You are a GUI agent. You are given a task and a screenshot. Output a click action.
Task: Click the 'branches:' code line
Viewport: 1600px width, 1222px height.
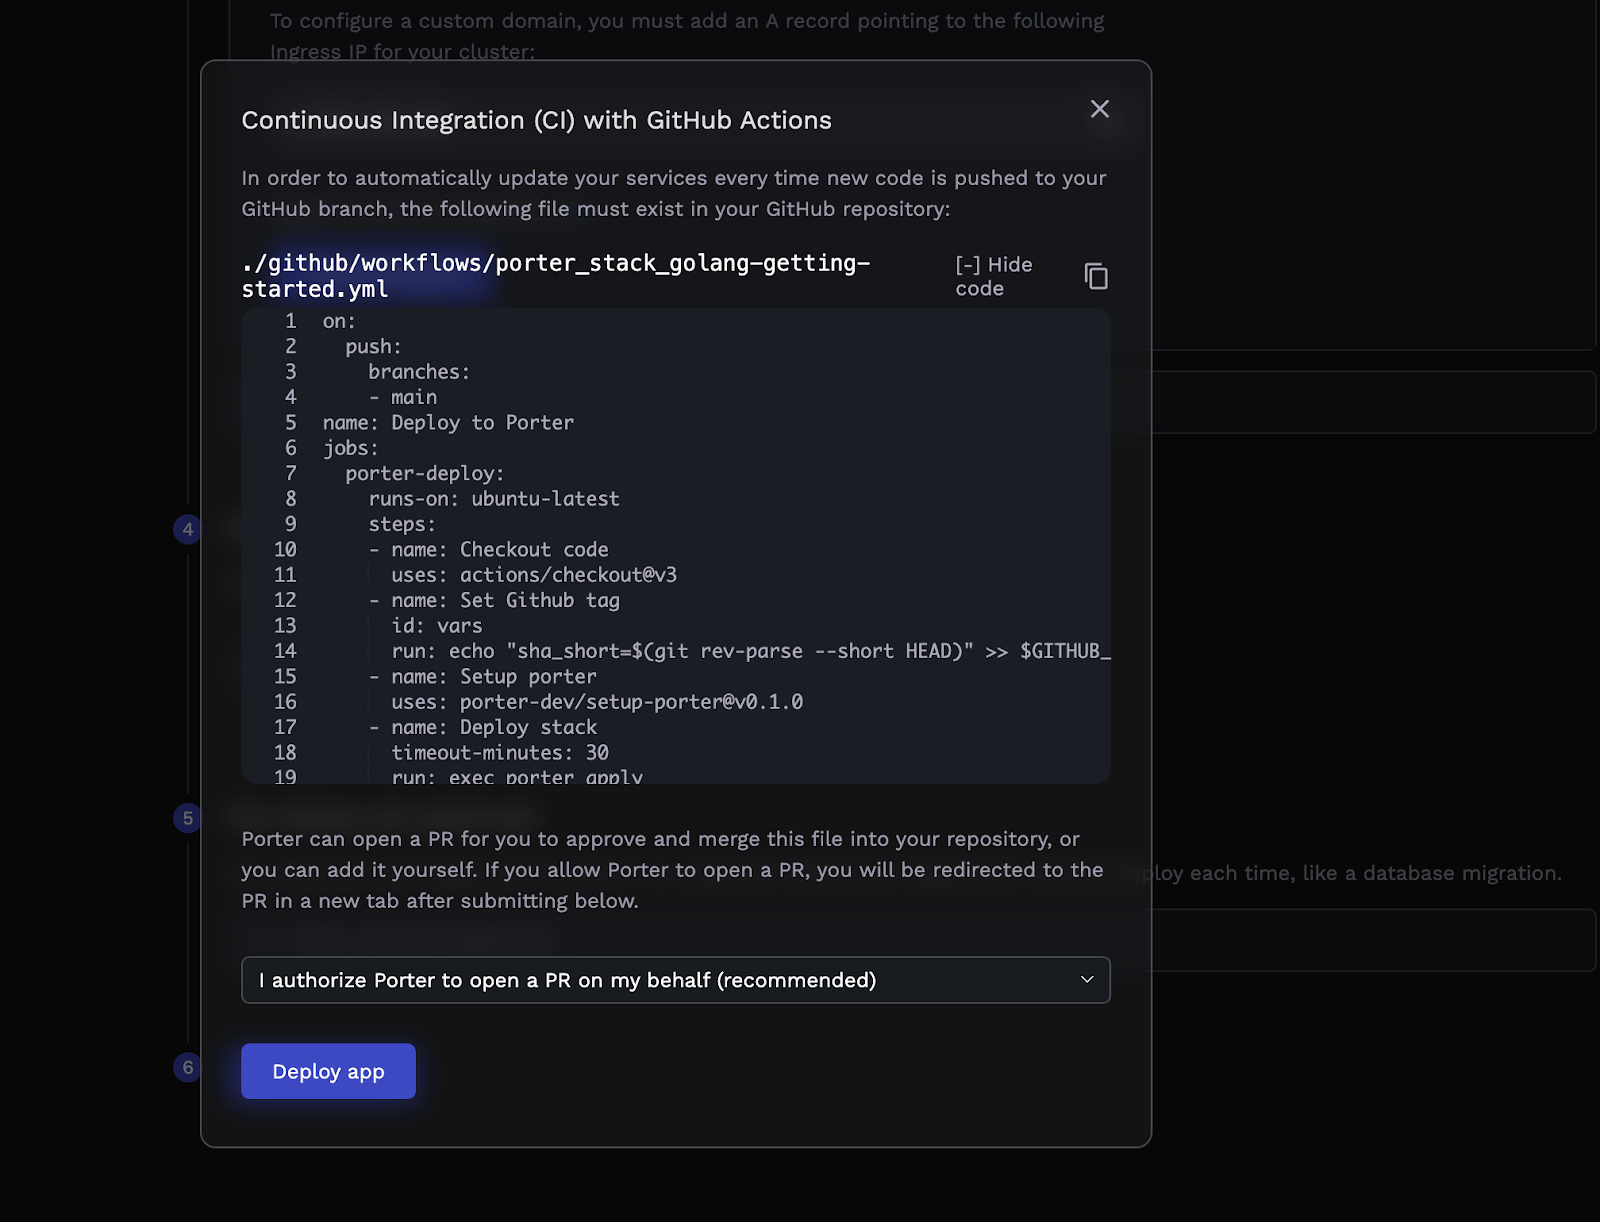tap(419, 372)
